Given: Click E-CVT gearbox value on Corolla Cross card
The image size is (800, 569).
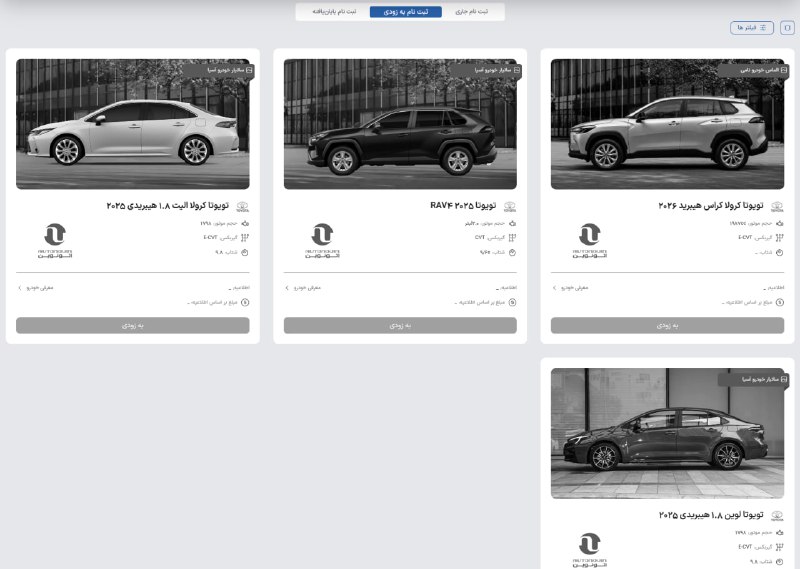Looking at the screenshot, I should 745,238.
